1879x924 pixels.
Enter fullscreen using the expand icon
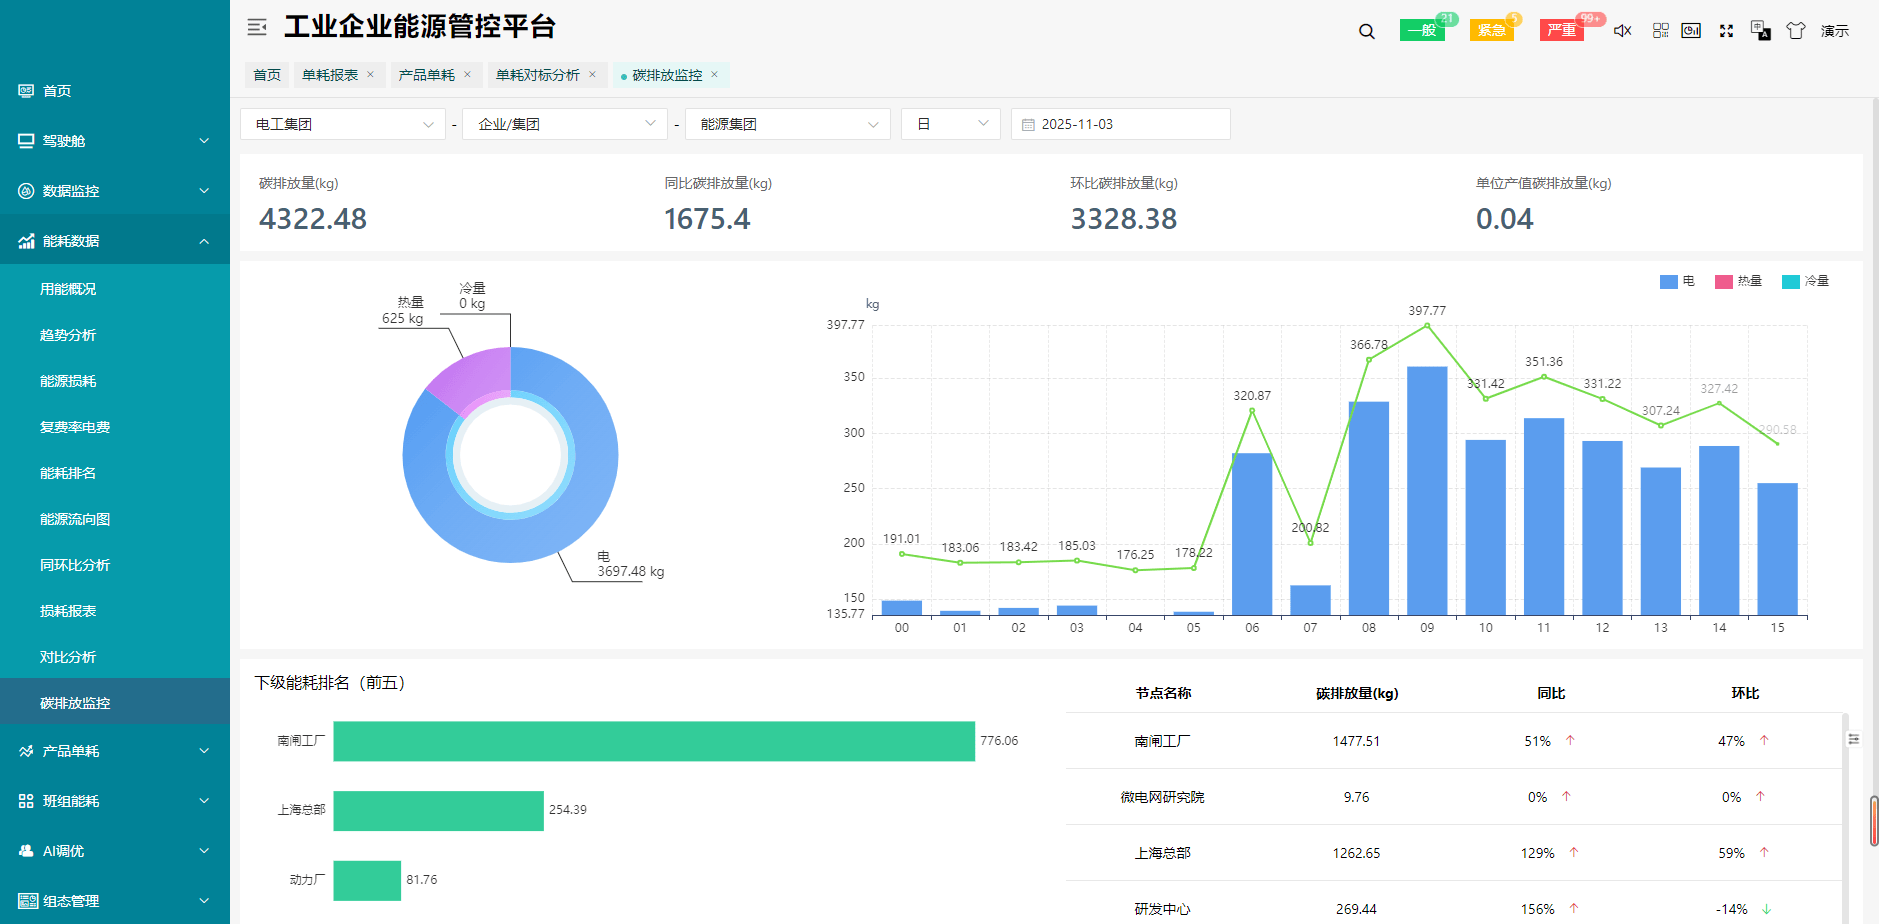pos(1726,31)
